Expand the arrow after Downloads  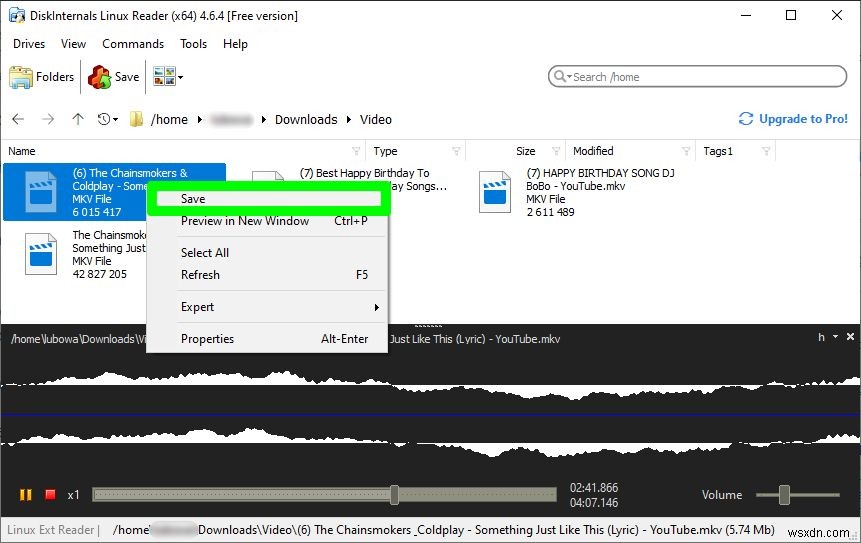pyautogui.click(x=349, y=120)
